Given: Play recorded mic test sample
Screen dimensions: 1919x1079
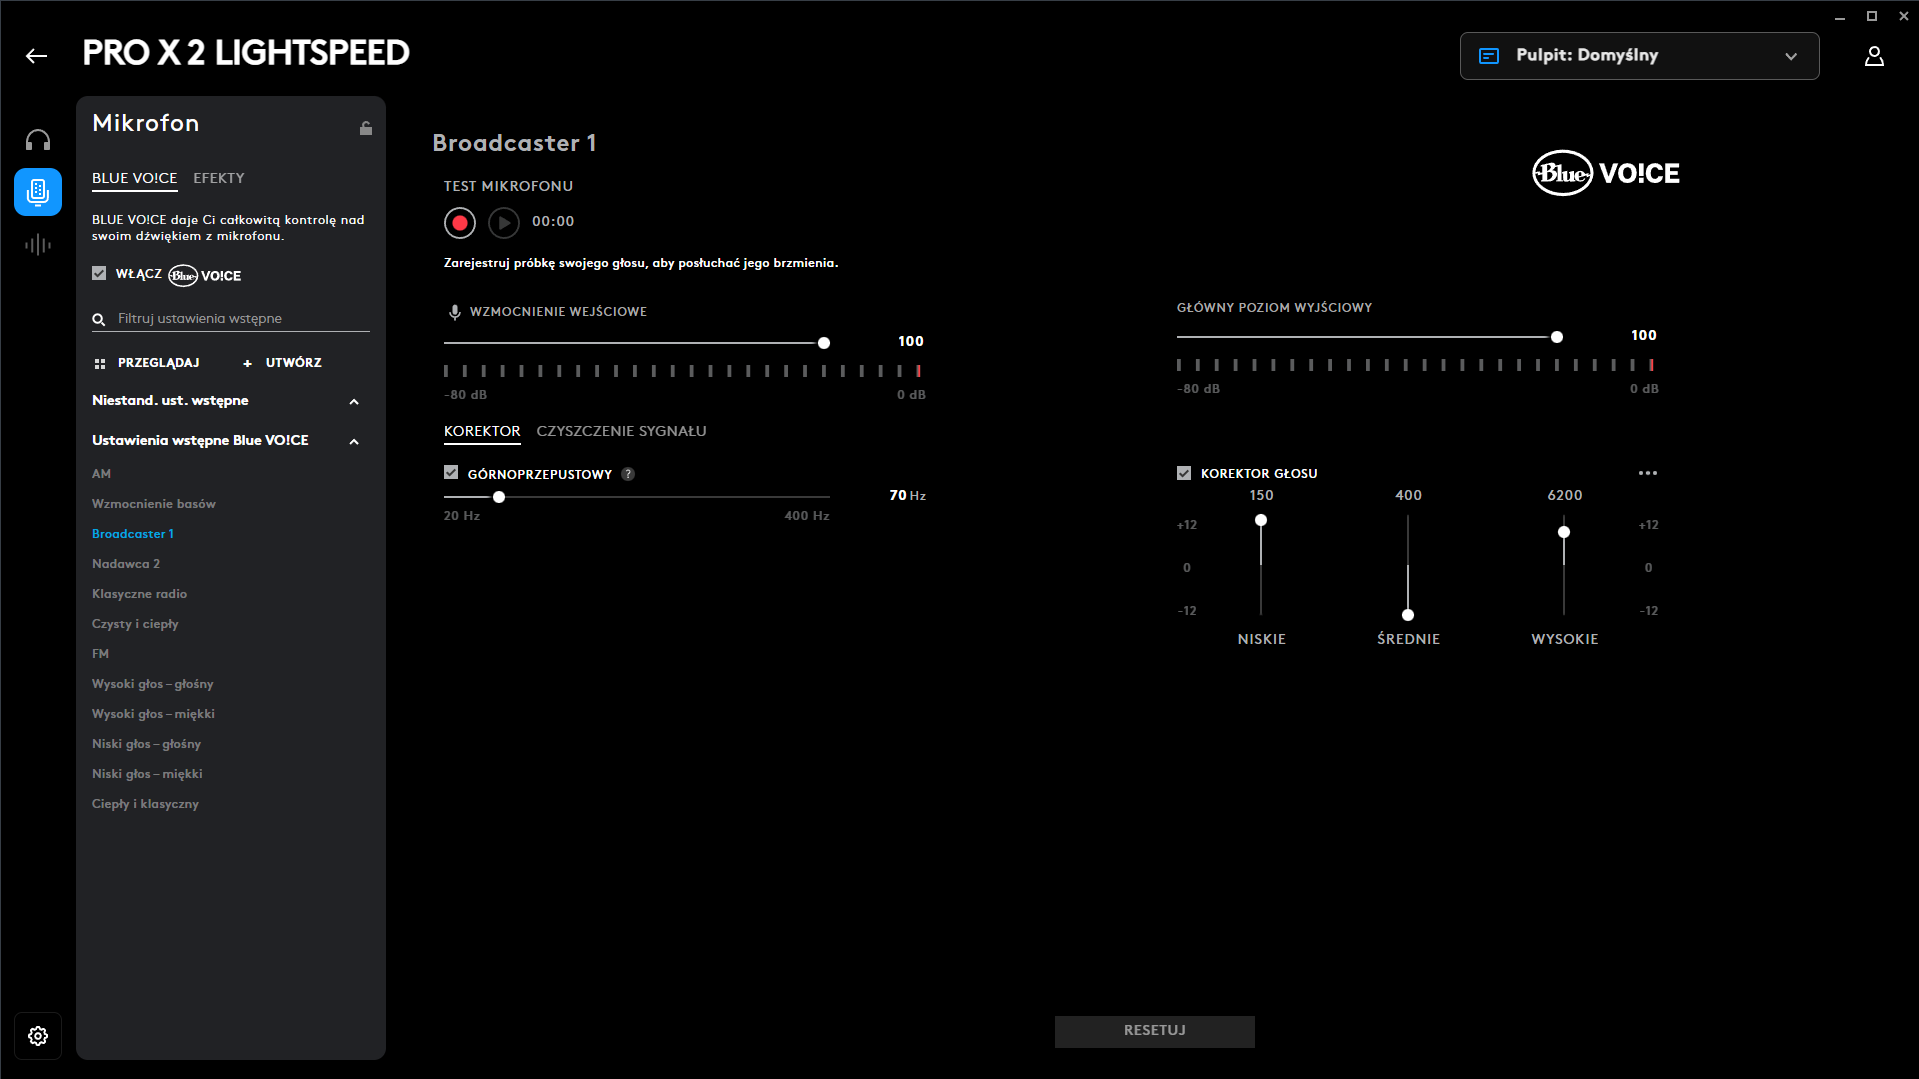Looking at the screenshot, I should (x=504, y=222).
